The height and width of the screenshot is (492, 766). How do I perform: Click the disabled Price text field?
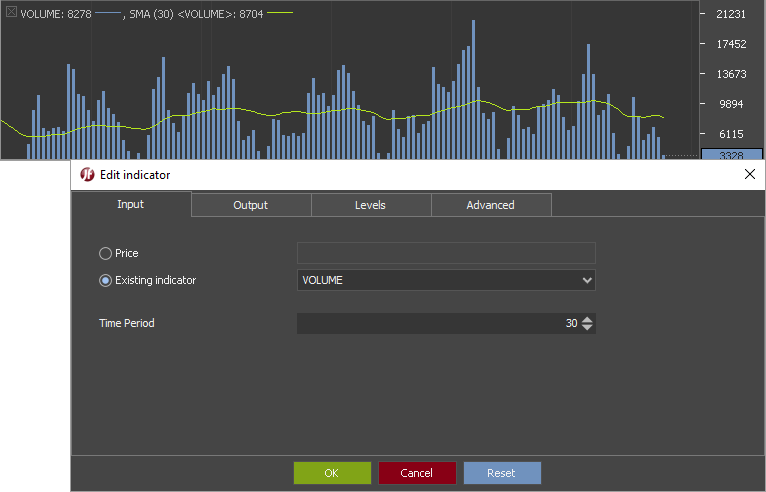[446, 253]
